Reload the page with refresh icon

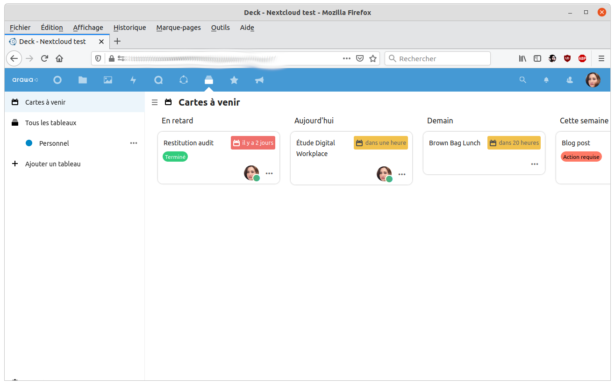44,58
